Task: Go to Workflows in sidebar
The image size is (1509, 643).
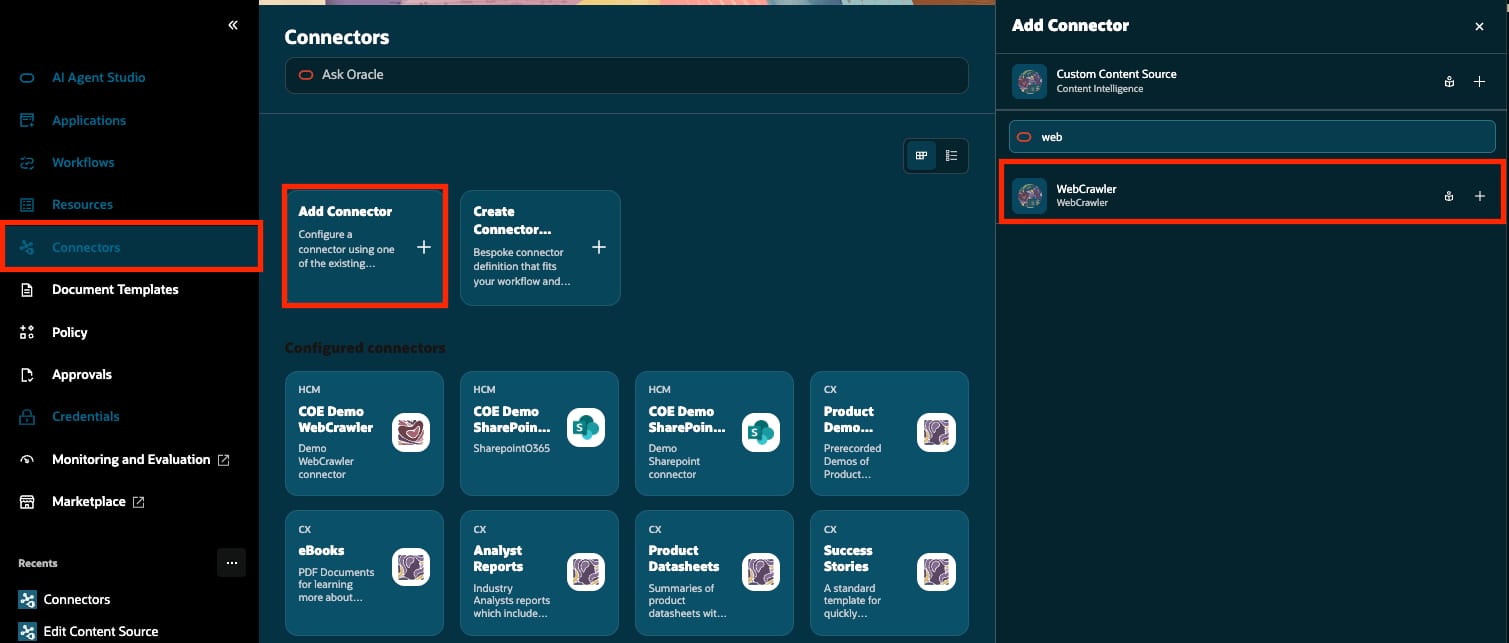Action: (83, 162)
